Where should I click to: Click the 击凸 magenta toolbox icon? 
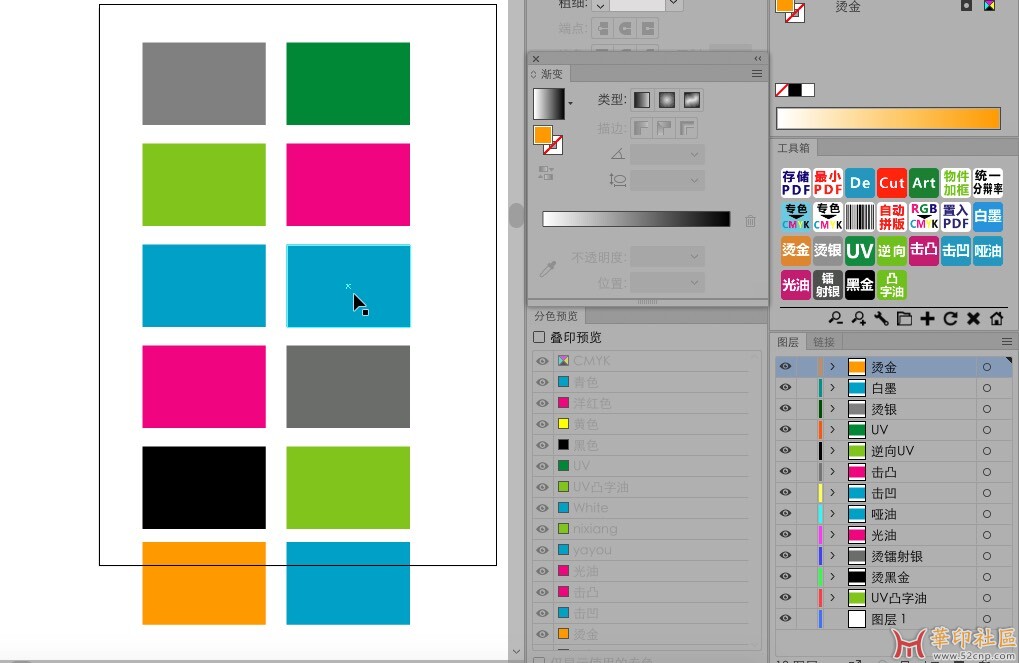point(923,250)
